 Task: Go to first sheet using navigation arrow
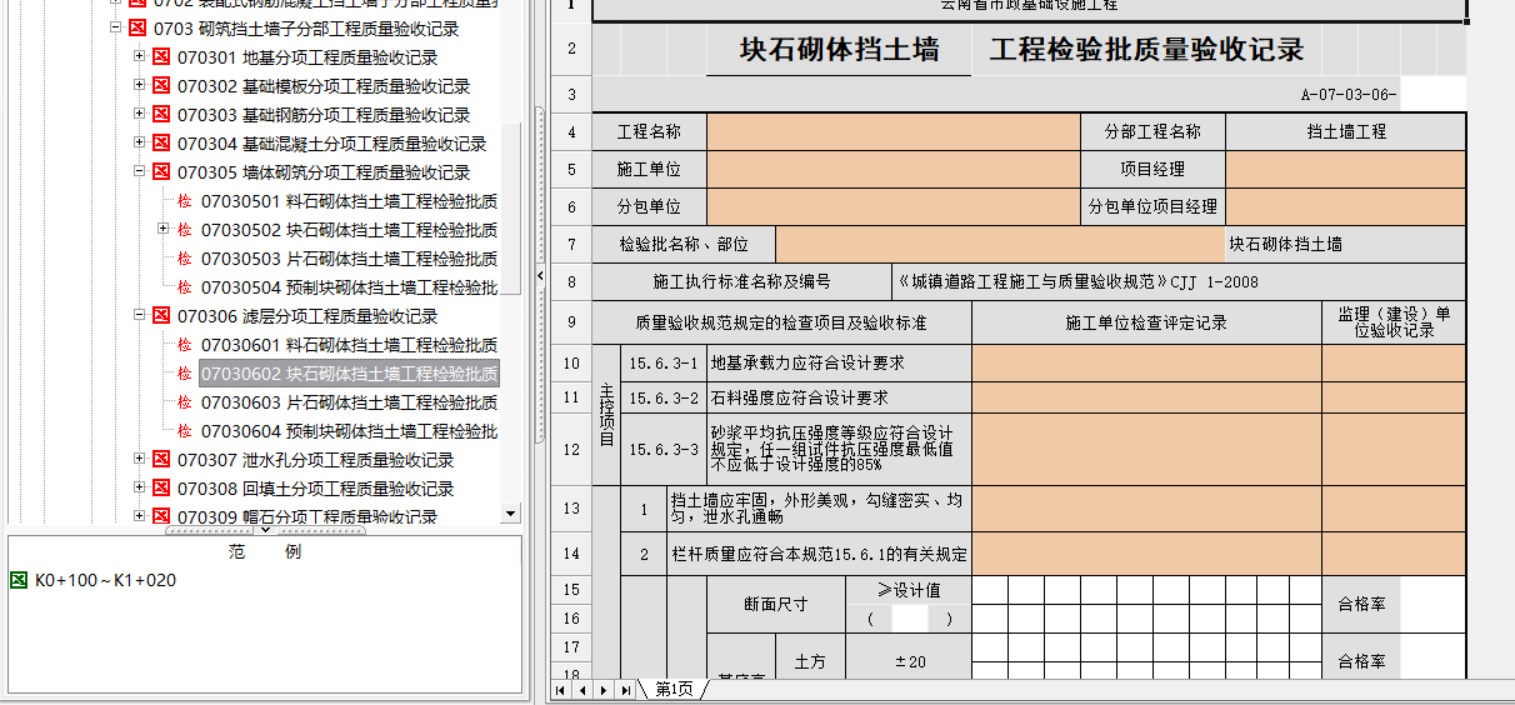(560, 690)
